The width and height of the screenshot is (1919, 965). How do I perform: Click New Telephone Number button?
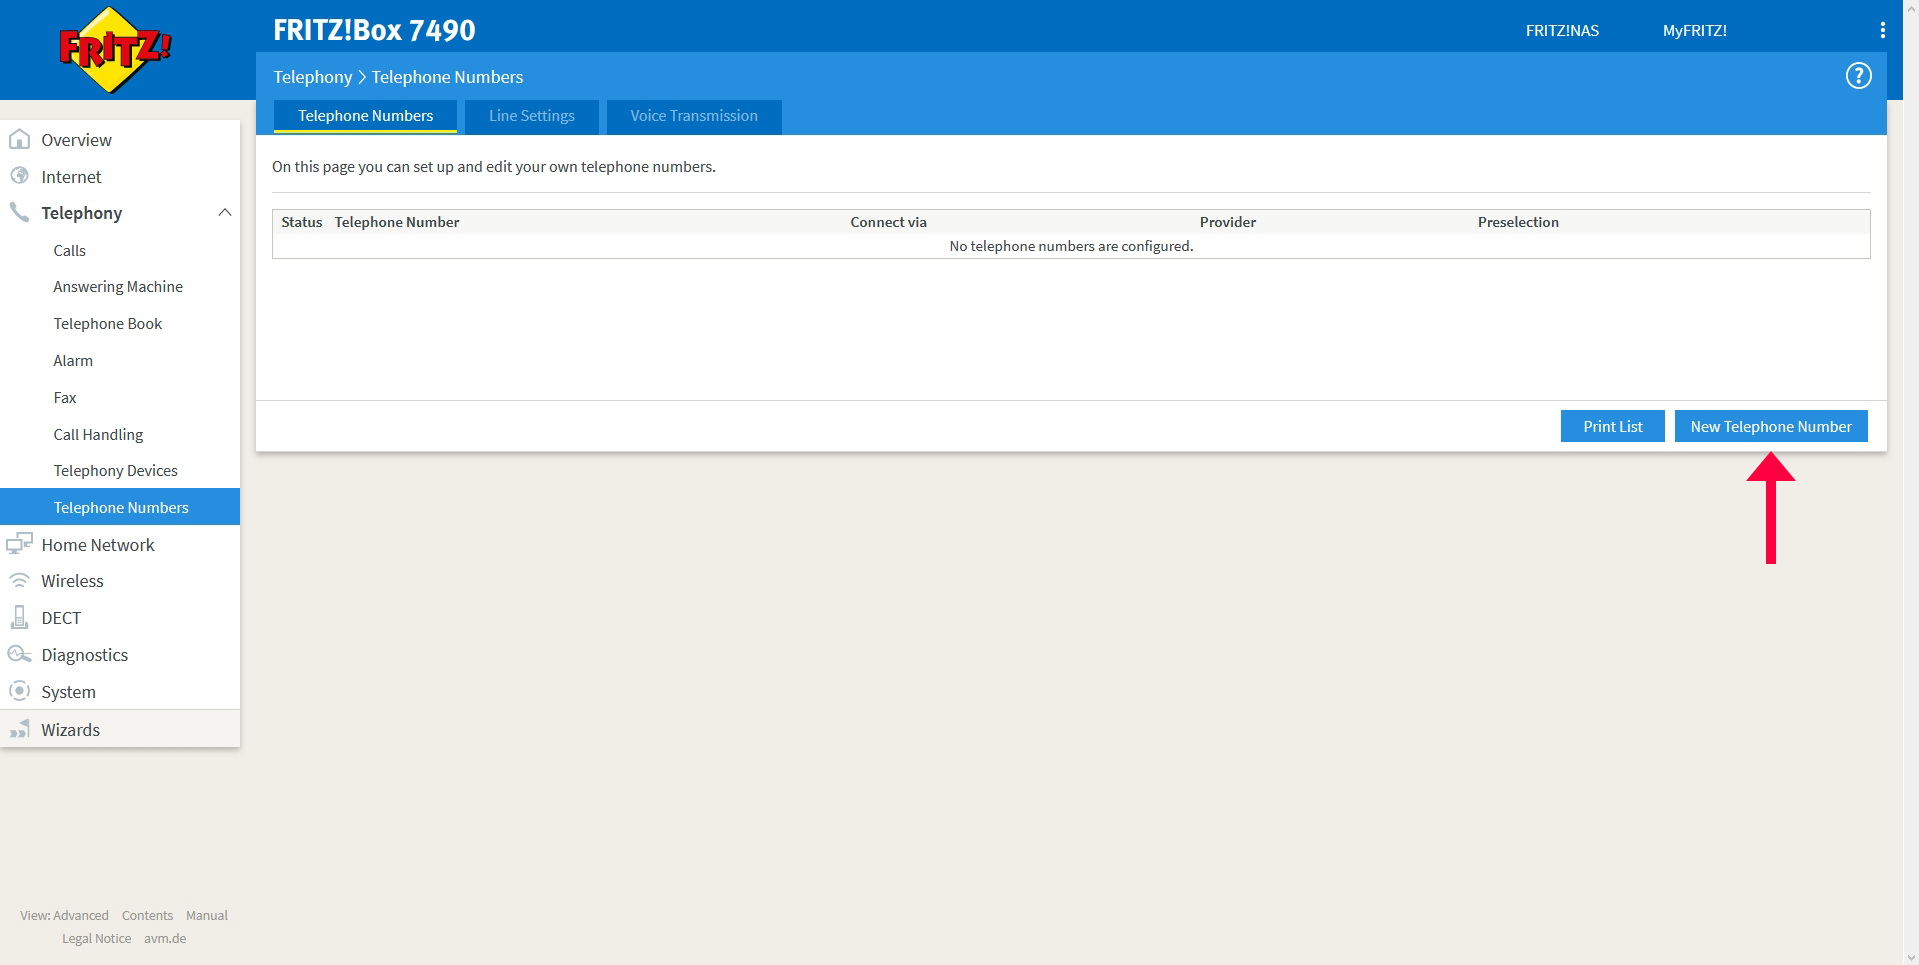(x=1771, y=426)
